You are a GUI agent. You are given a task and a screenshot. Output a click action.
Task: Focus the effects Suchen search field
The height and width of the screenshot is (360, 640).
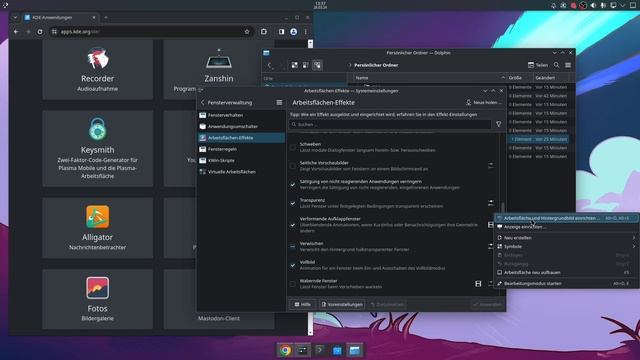[x=390, y=124]
